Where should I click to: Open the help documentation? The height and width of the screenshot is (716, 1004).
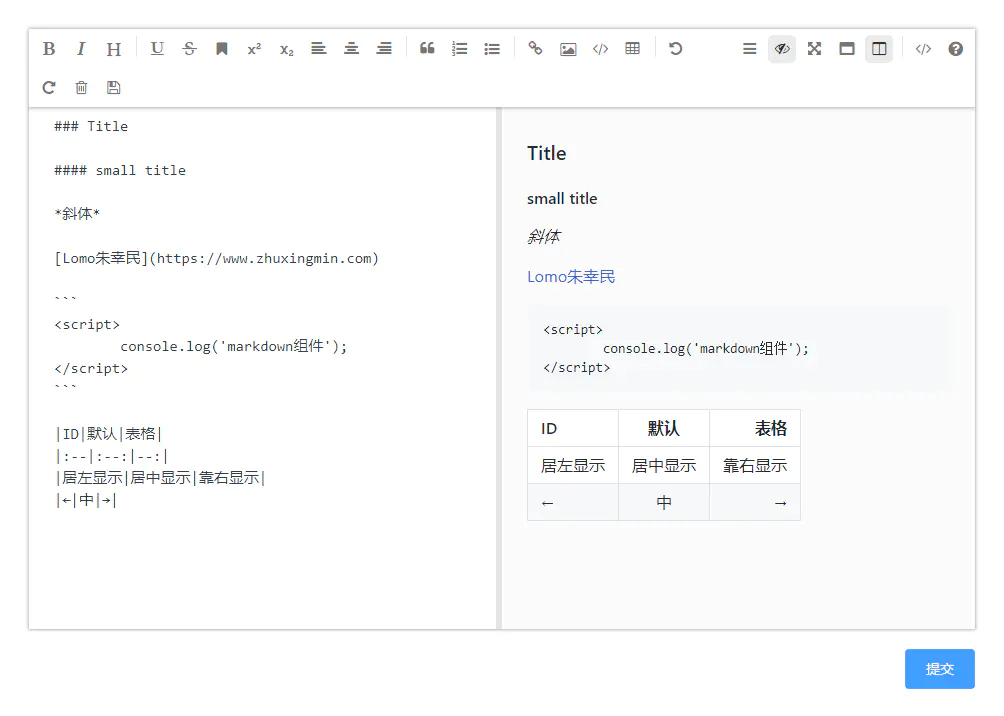point(955,49)
